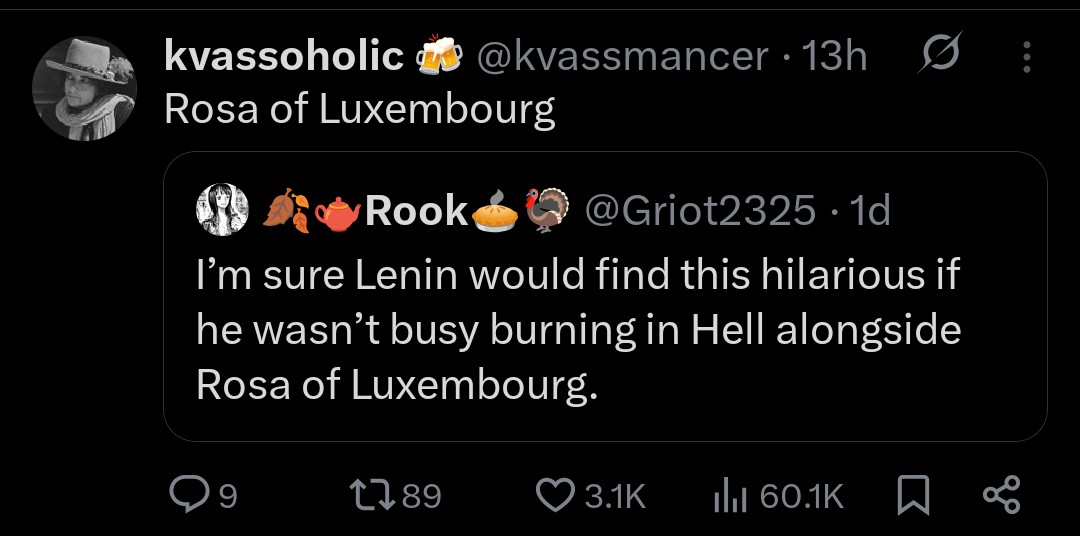Click the 13h timestamp

[837, 58]
